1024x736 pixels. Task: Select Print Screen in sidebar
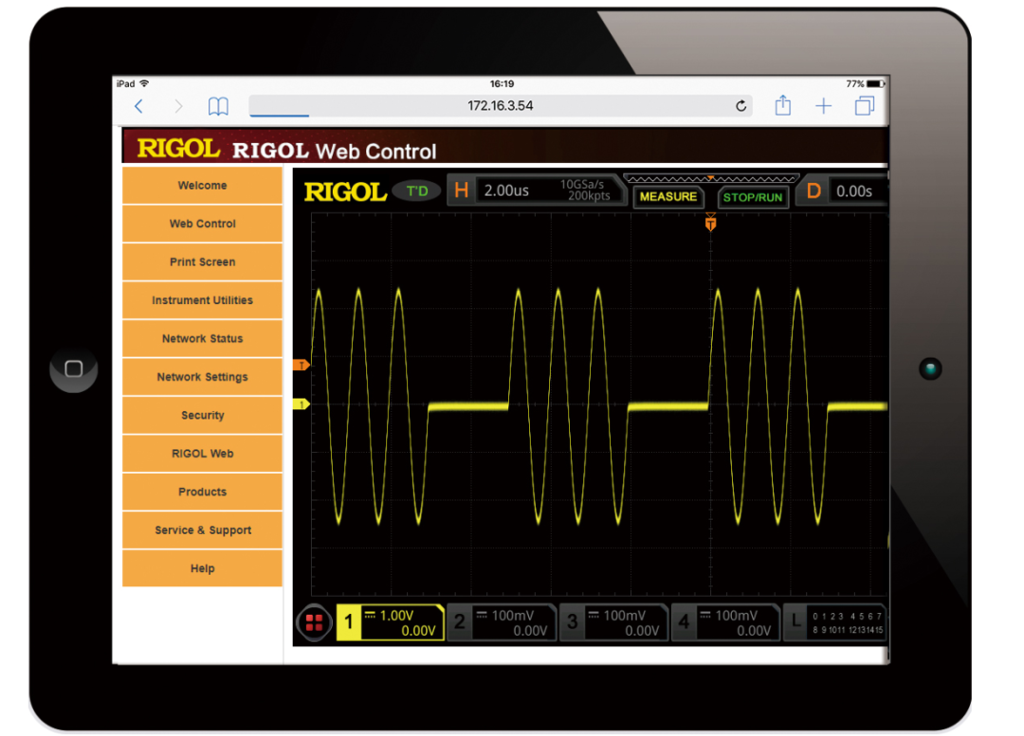point(202,262)
